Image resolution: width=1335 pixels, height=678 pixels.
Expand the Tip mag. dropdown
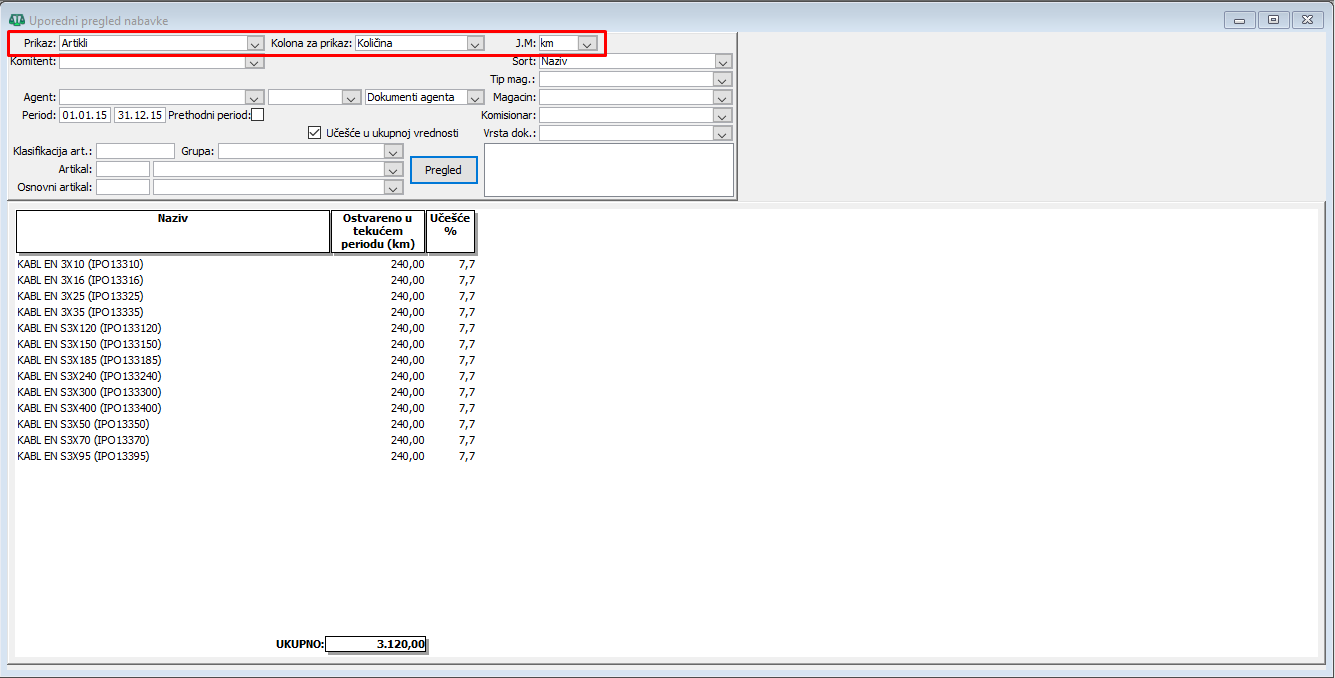click(x=723, y=80)
